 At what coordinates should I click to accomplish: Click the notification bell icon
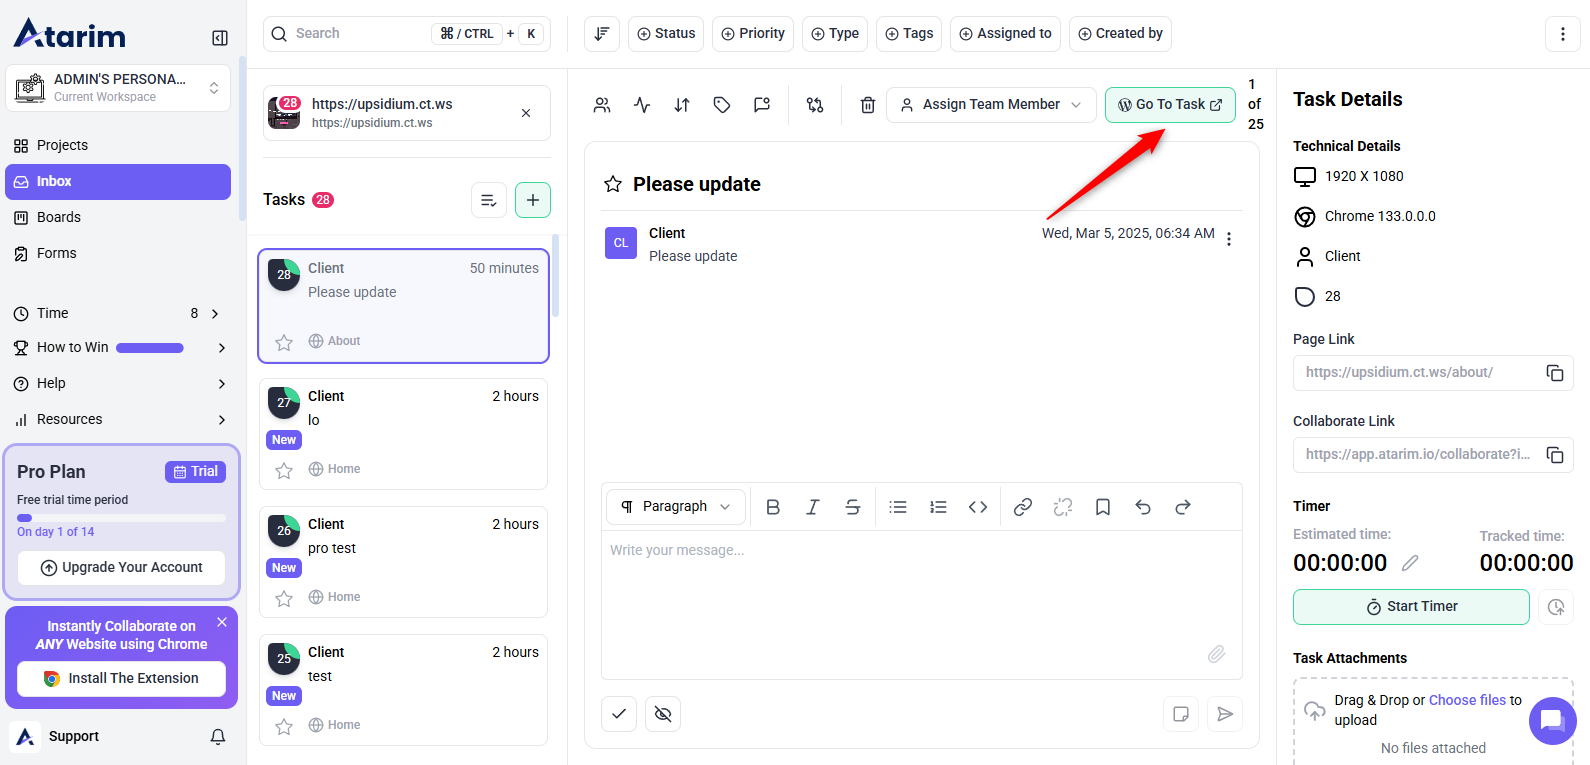coord(217,737)
